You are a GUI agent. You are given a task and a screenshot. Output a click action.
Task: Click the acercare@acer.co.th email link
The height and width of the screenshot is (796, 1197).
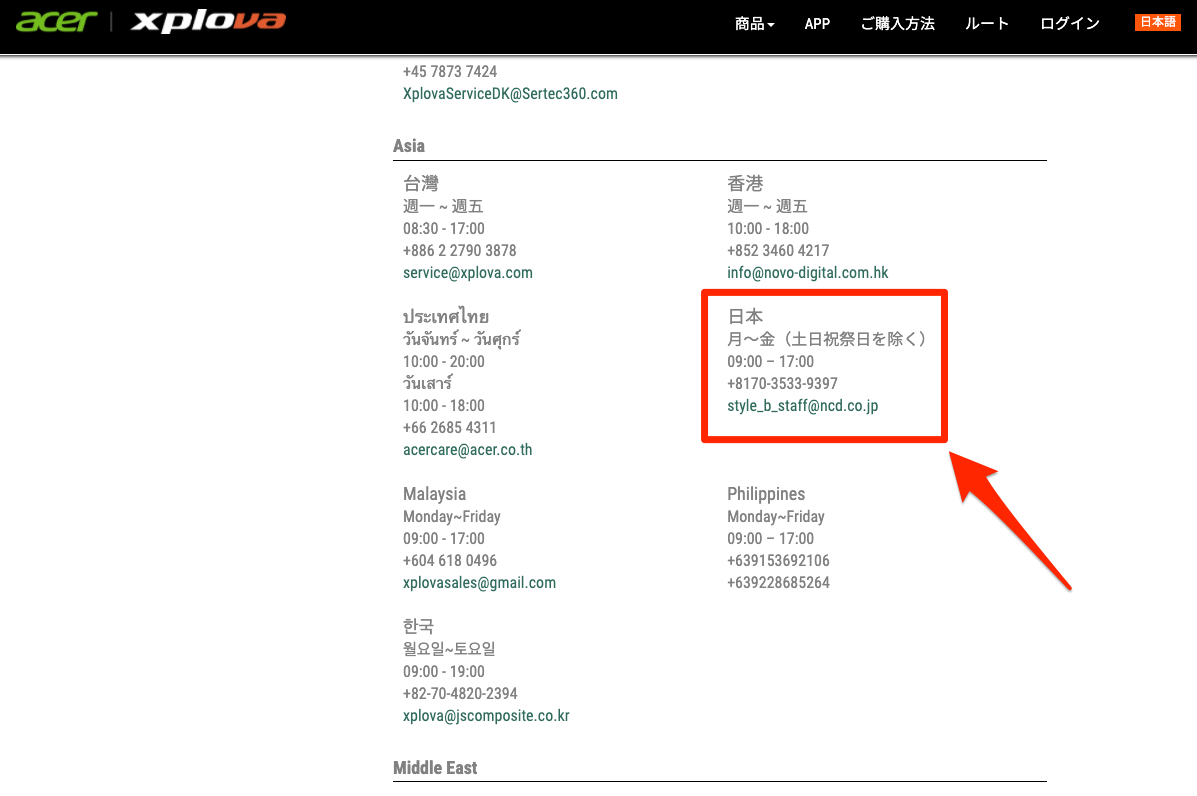(x=467, y=450)
